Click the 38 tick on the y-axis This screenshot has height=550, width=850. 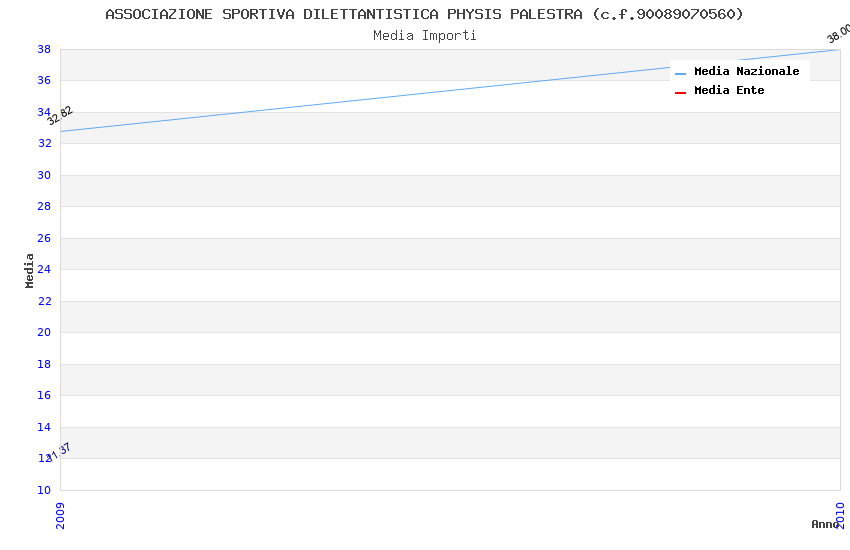(x=44, y=49)
